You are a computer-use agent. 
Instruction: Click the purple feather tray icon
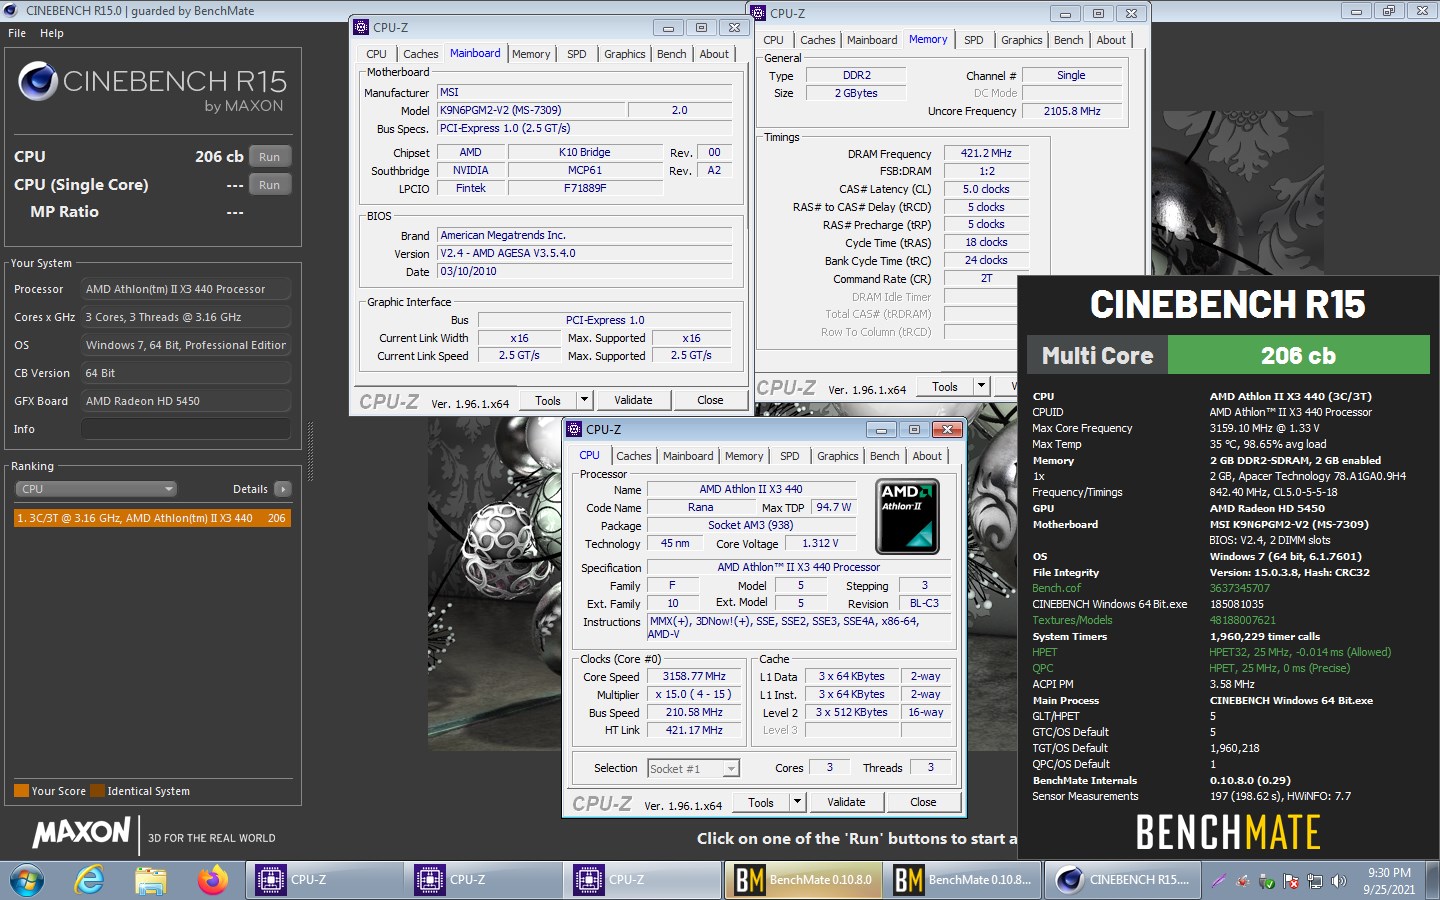coord(1218,881)
